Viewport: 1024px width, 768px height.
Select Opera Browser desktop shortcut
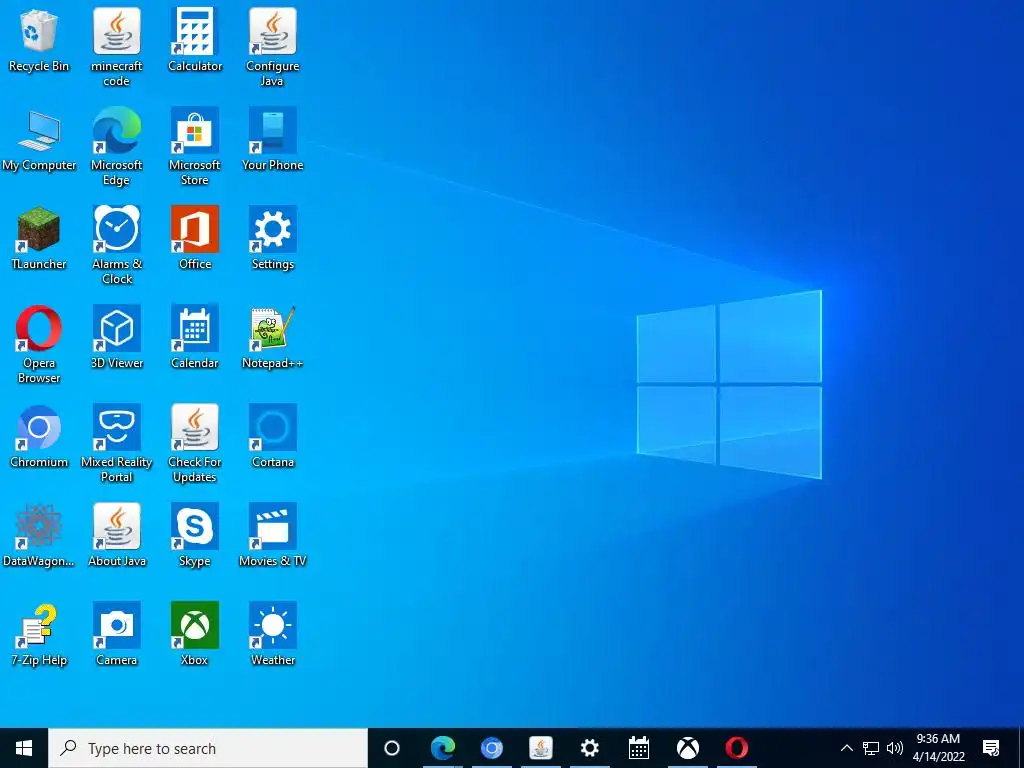point(39,345)
